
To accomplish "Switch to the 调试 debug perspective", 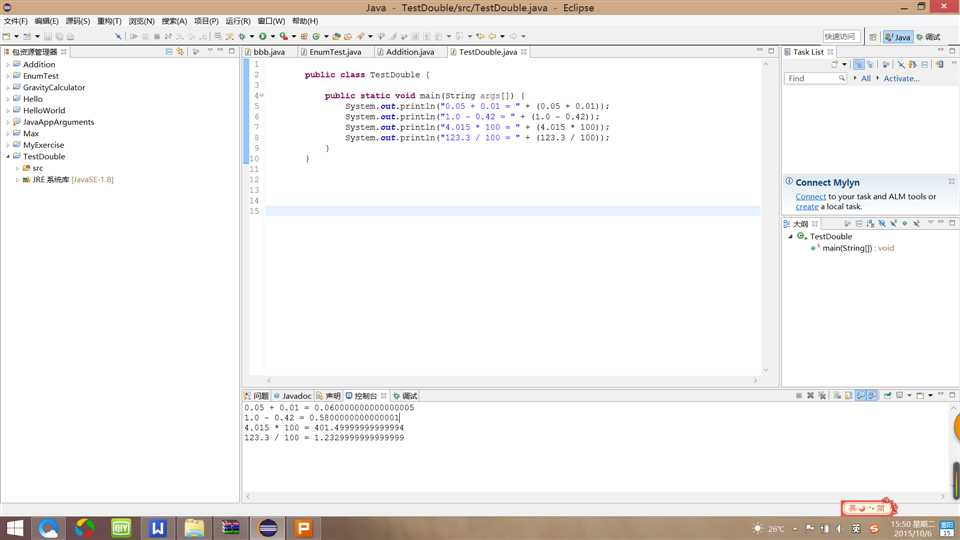I will [x=928, y=37].
